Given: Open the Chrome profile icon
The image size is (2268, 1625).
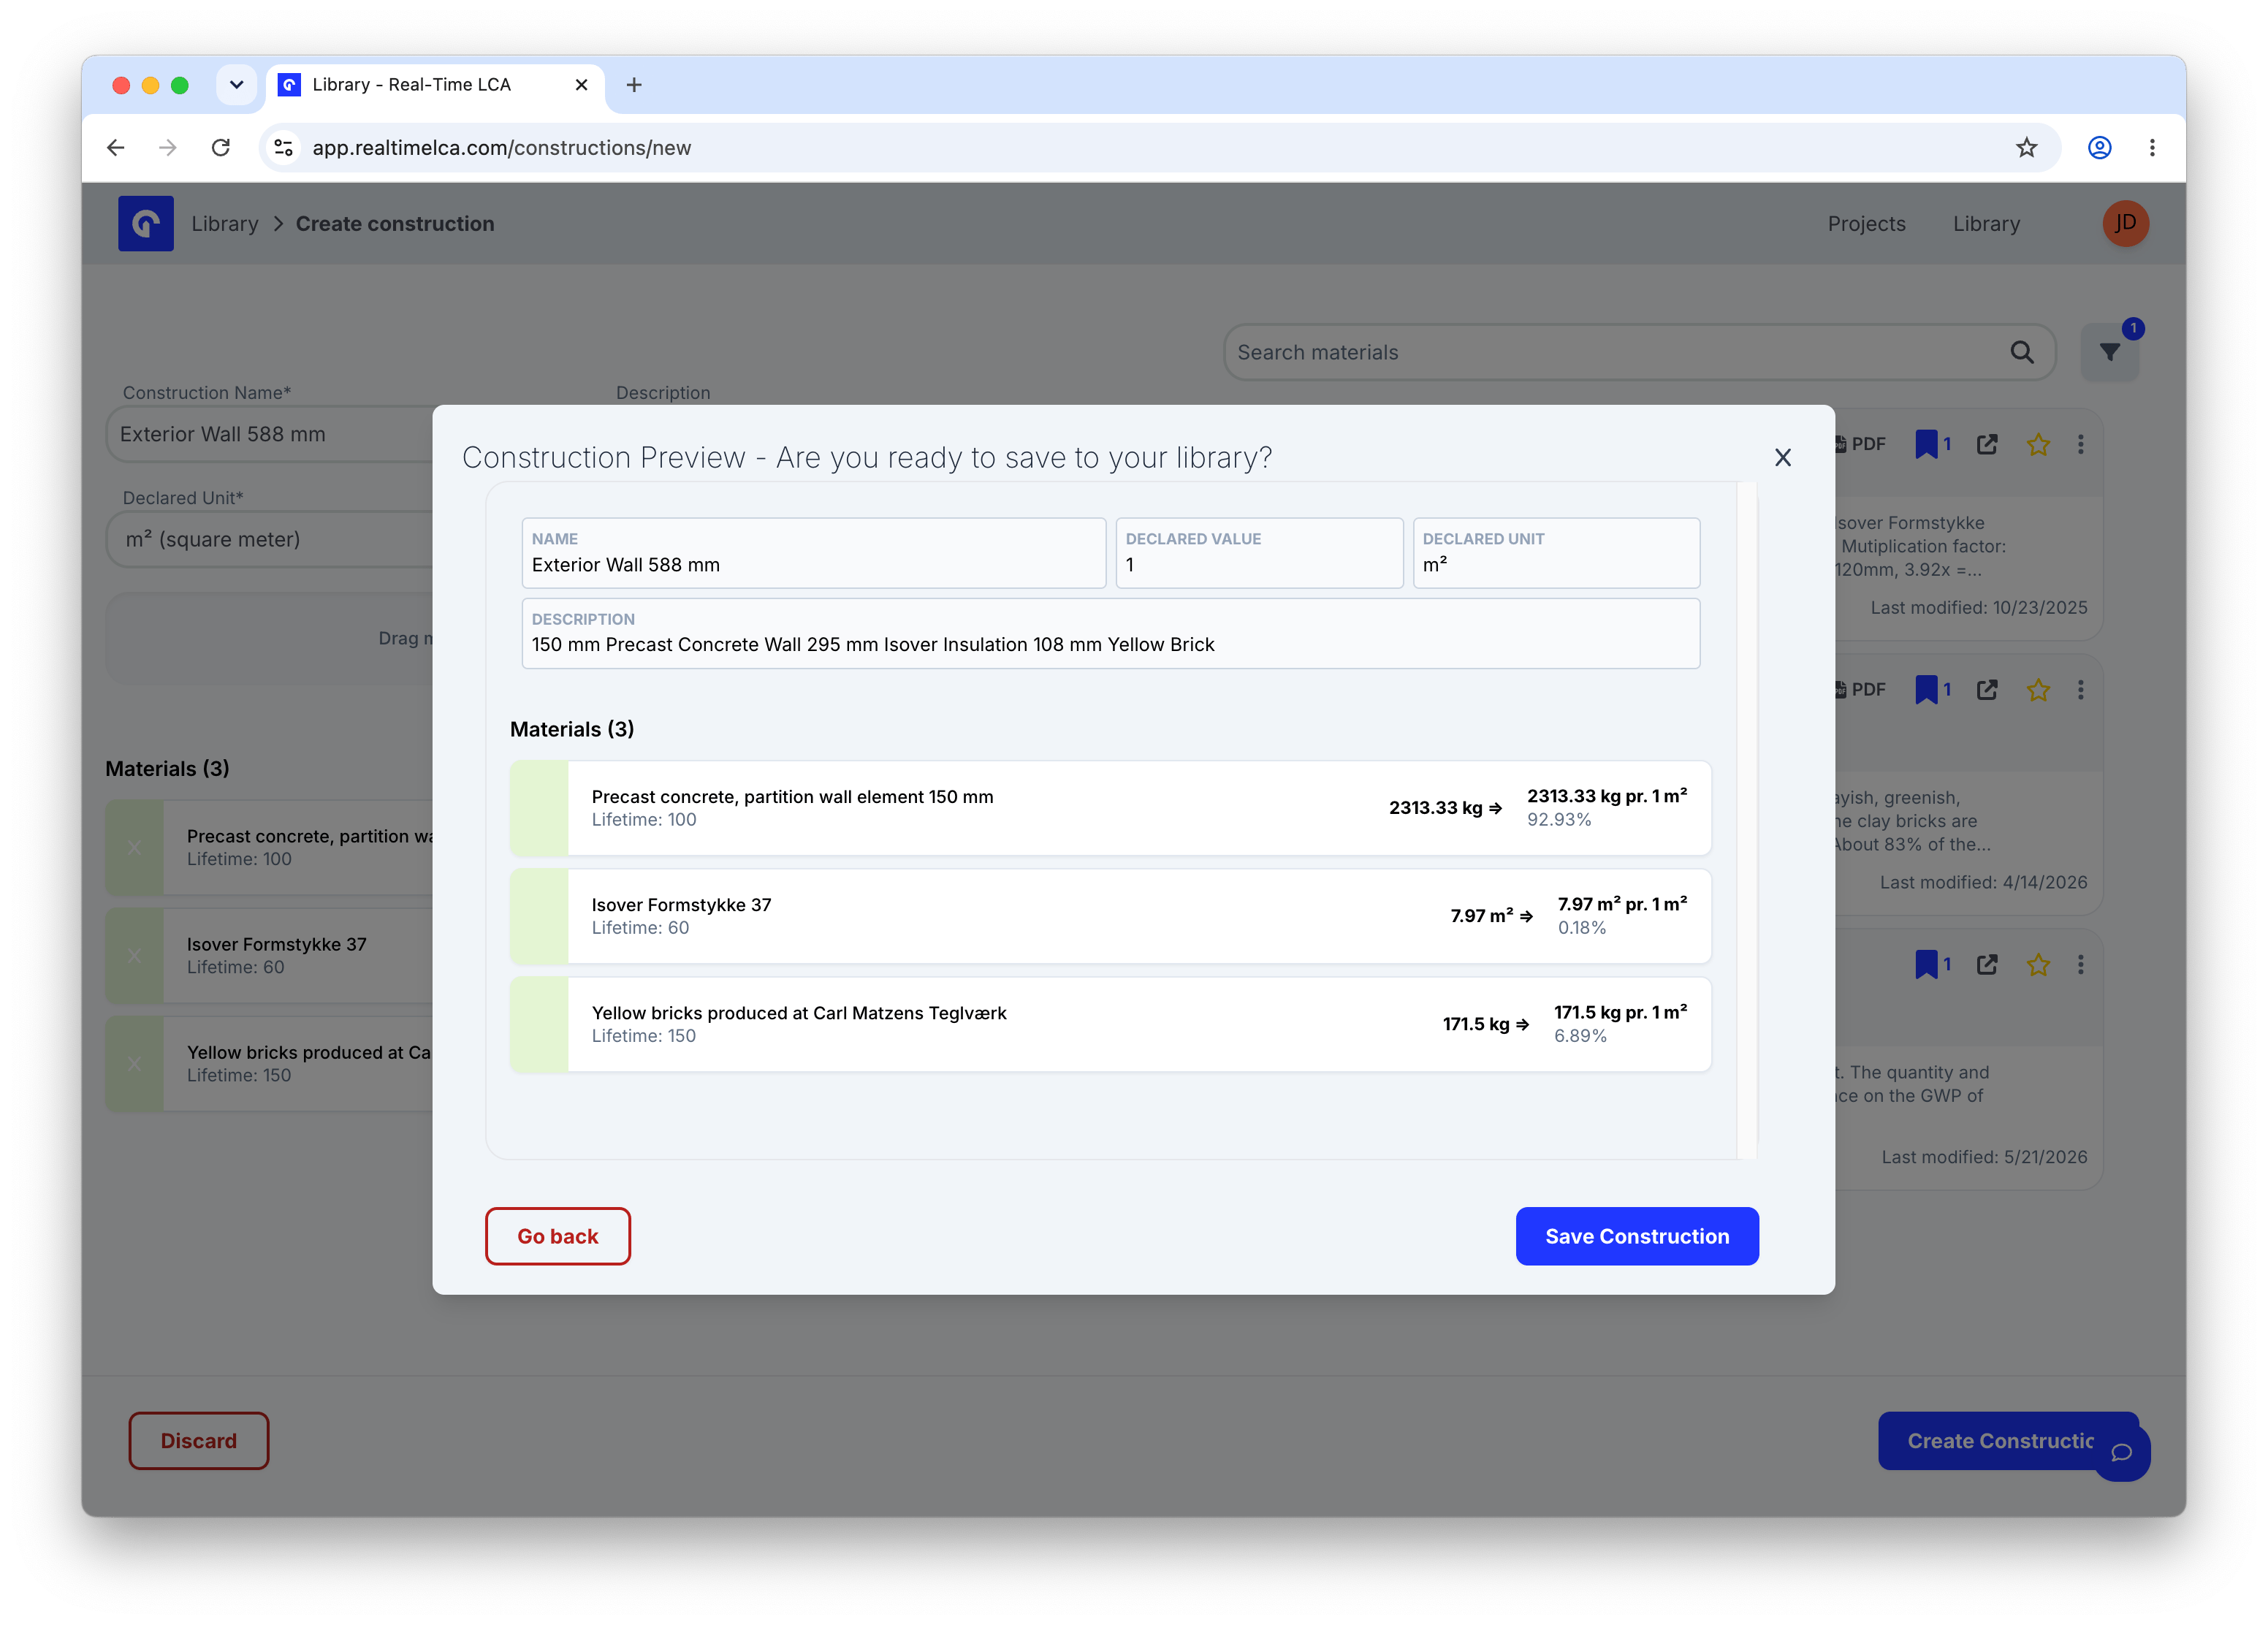Looking at the screenshot, I should click(x=2099, y=148).
